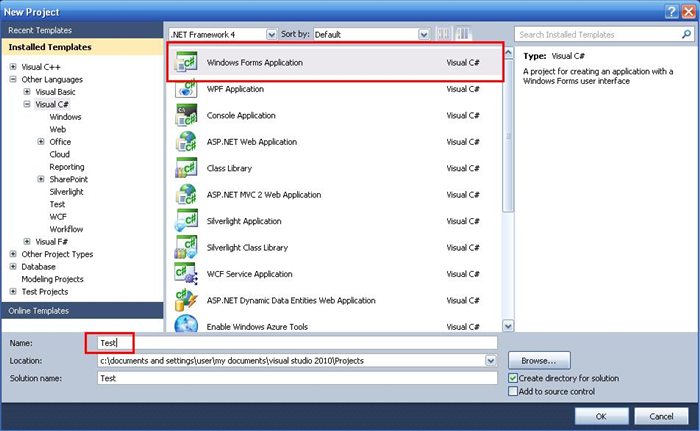Expand the Visual C++ tree node
Viewport: 700px width, 431px height.
click(13, 67)
